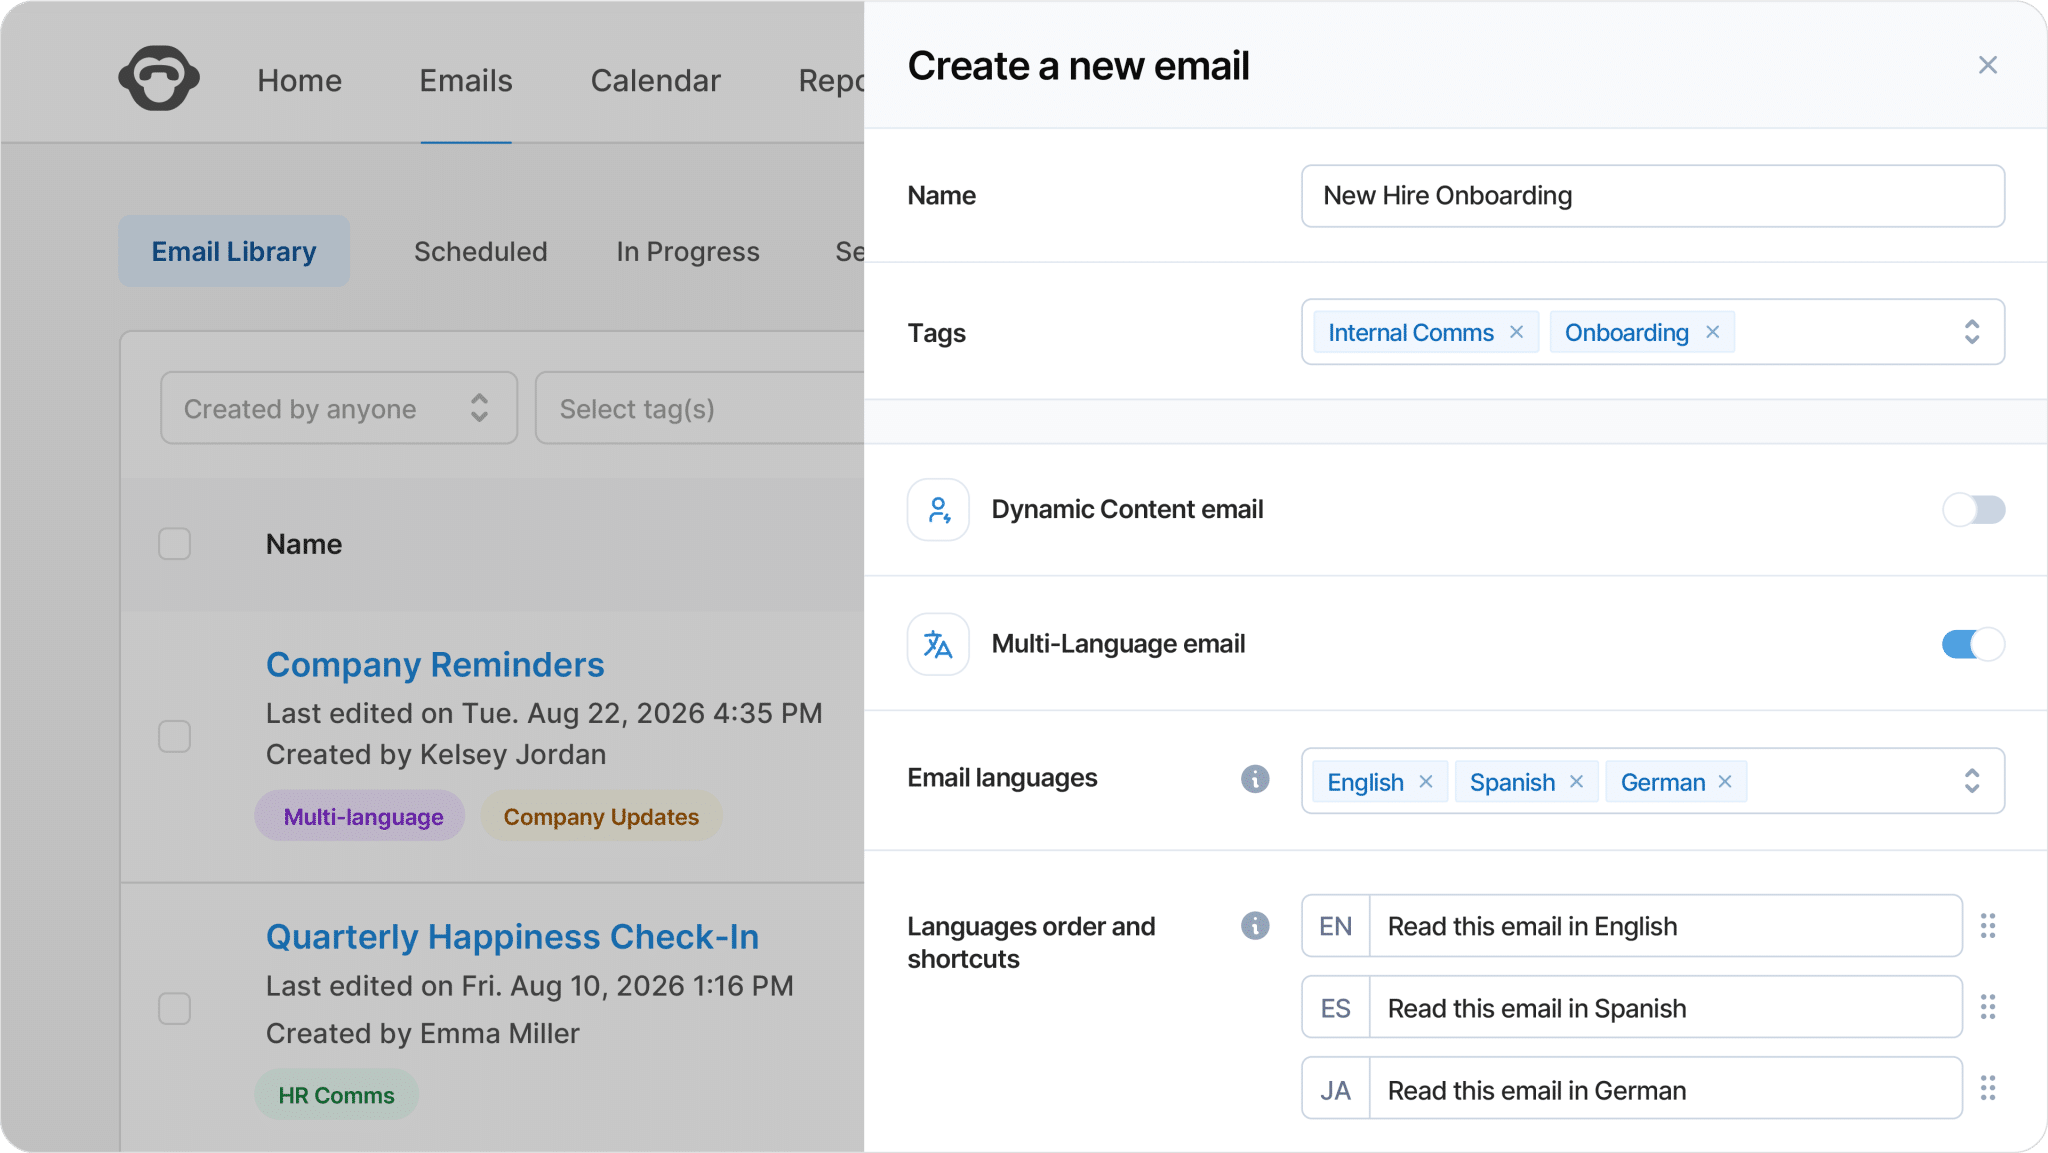Click the EN language code

click(x=1336, y=926)
